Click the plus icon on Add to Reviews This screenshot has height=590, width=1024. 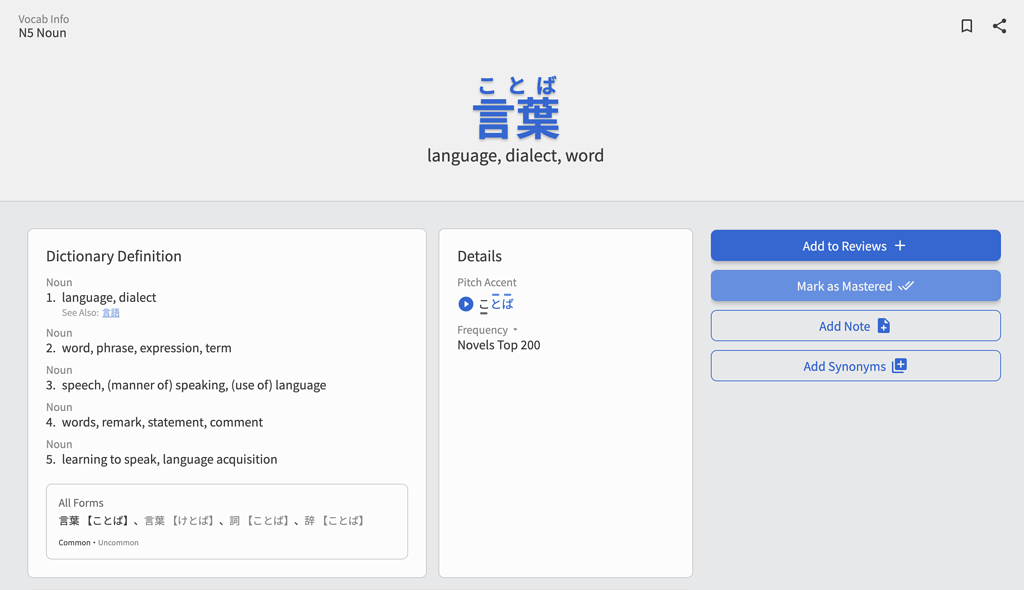[900, 246]
